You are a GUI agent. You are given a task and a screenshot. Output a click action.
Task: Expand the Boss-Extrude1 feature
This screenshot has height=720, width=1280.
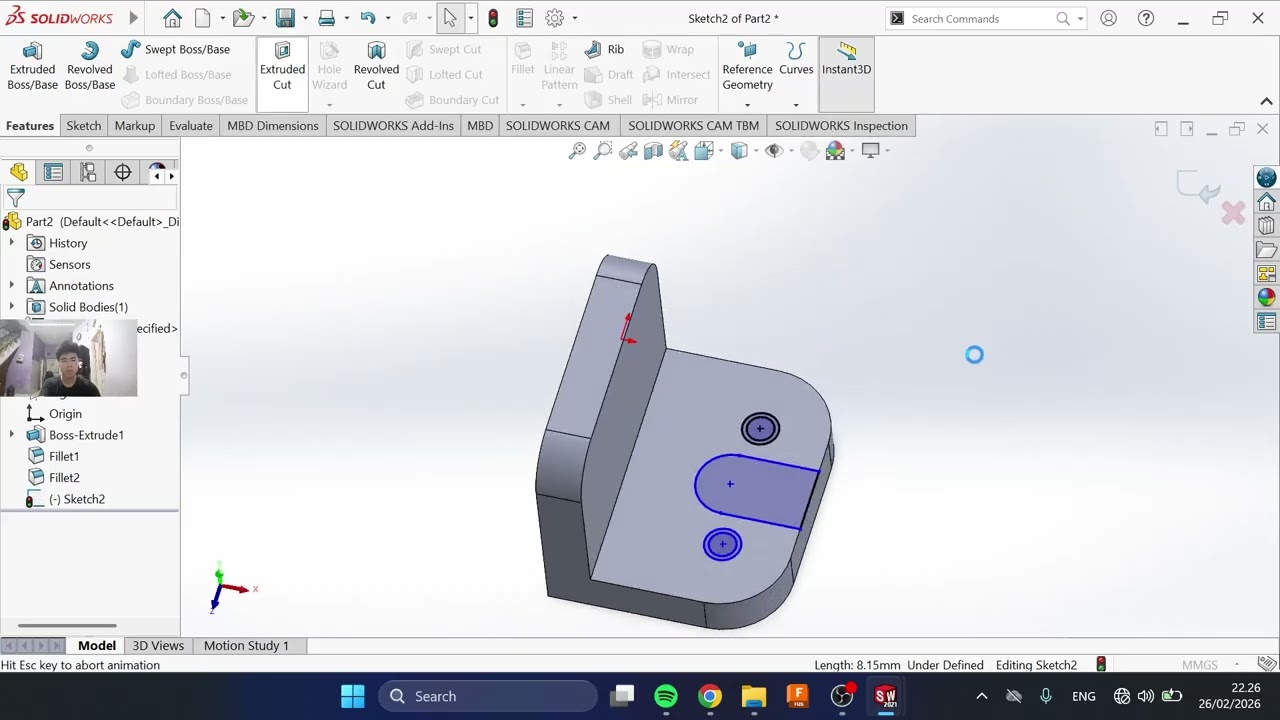12,435
